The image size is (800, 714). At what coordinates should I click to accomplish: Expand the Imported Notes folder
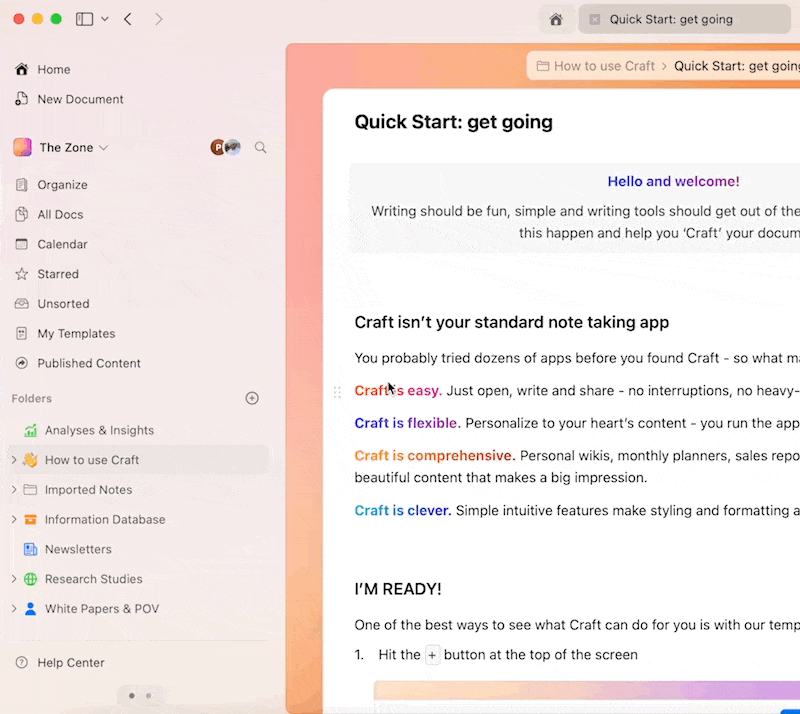click(x=14, y=489)
